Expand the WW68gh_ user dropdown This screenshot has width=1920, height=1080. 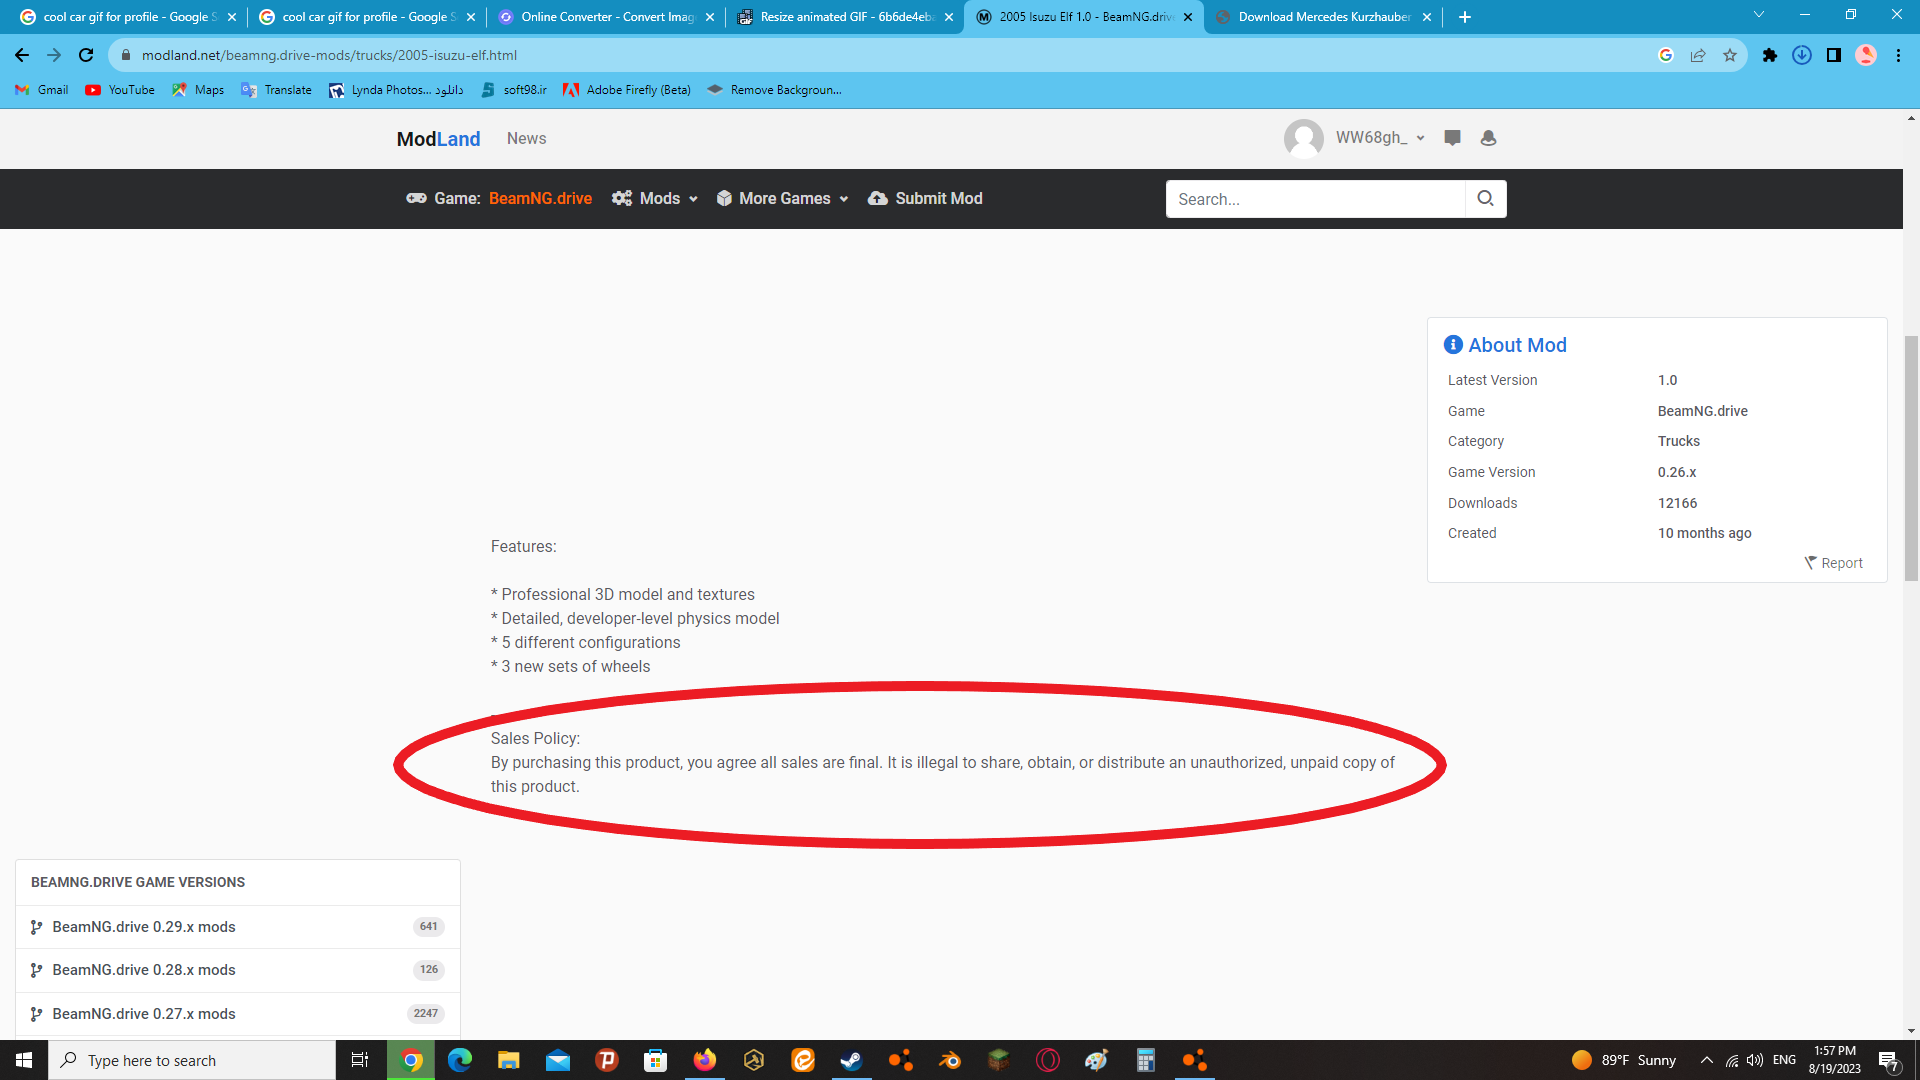[1380, 138]
